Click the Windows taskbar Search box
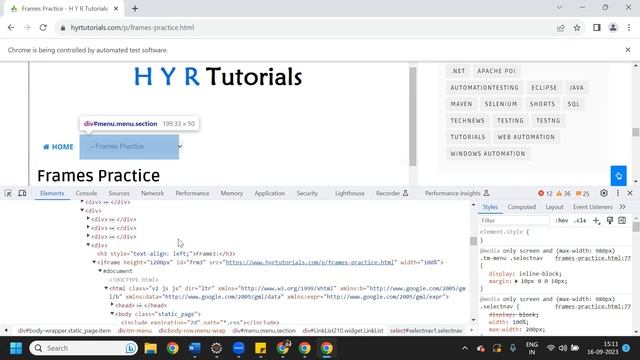The height and width of the screenshot is (360, 640). [83, 348]
